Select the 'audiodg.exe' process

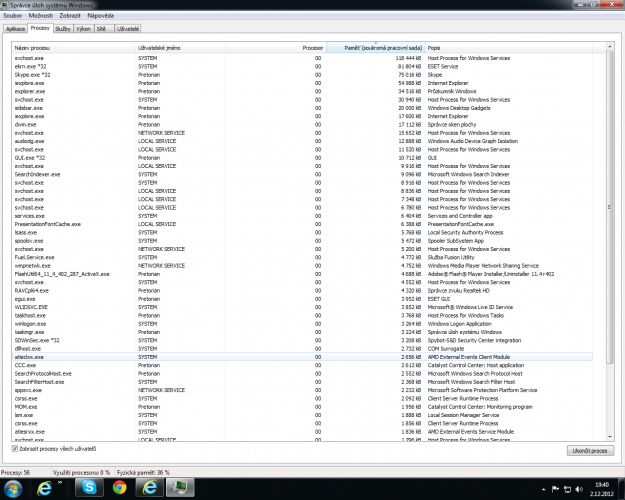pyautogui.click(x=302, y=141)
